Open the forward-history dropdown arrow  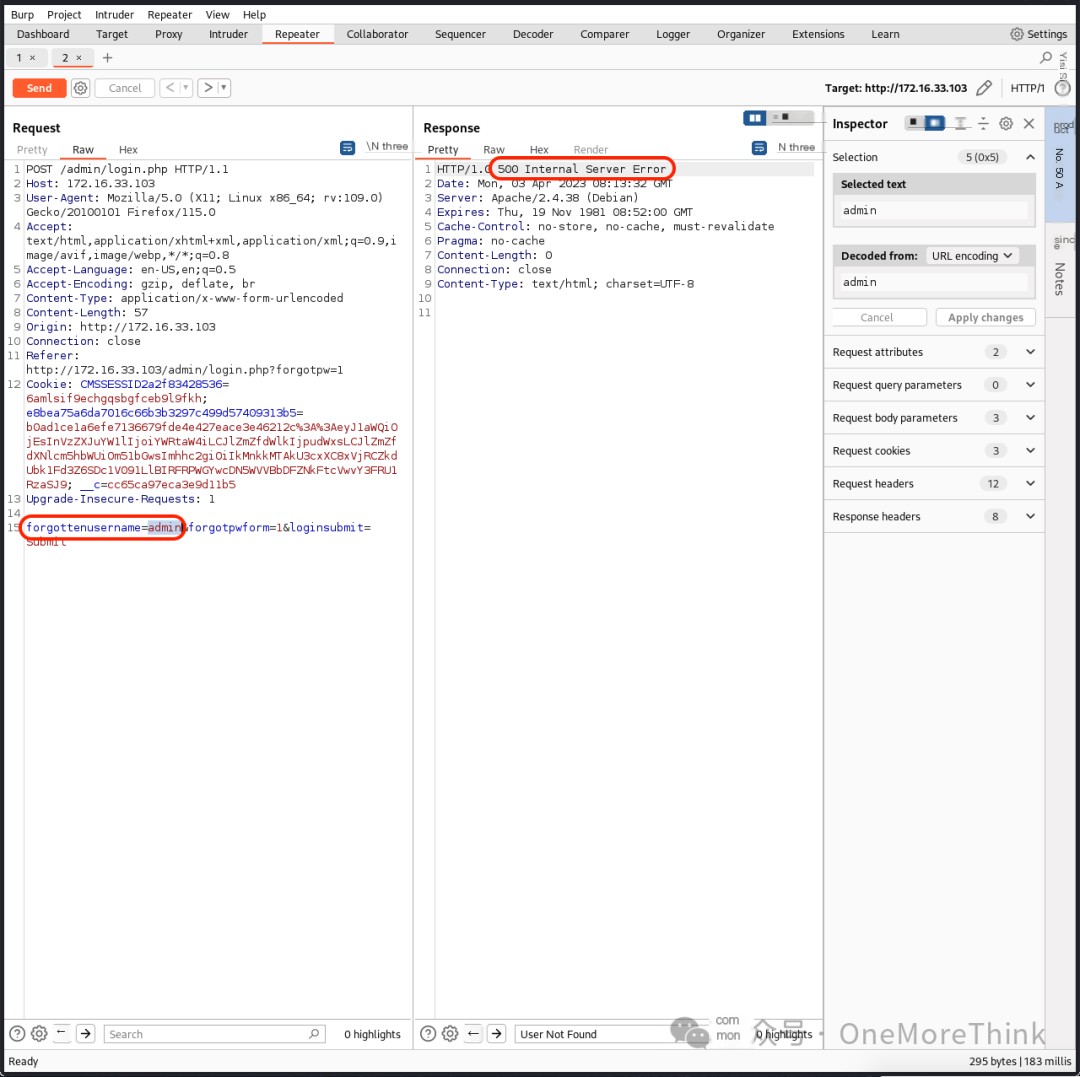coord(223,88)
